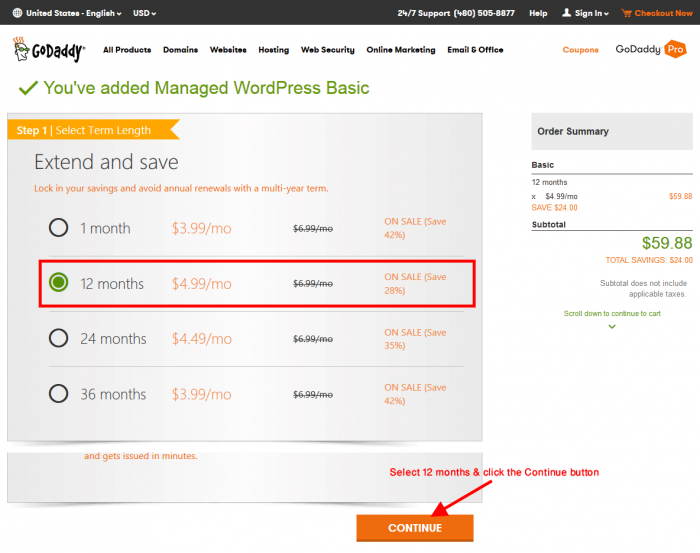This screenshot has height=553, width=700.
Task: Click the $4.99/mo price for 12 months
Action: [x=202, y=283]
